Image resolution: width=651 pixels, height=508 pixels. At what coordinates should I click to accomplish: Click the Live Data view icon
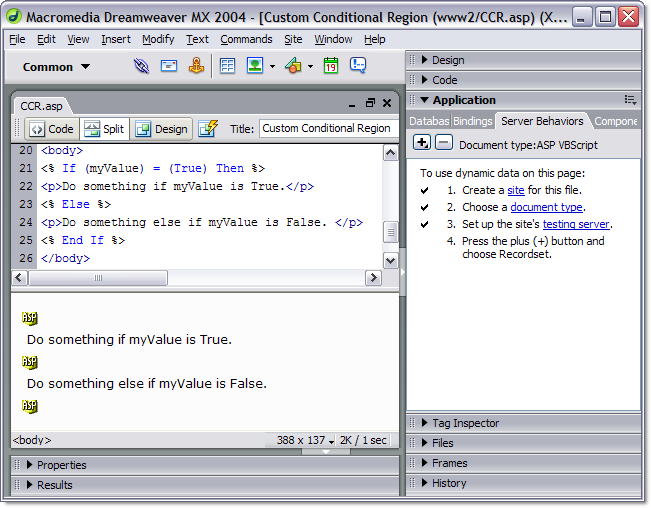coord(208,128)
